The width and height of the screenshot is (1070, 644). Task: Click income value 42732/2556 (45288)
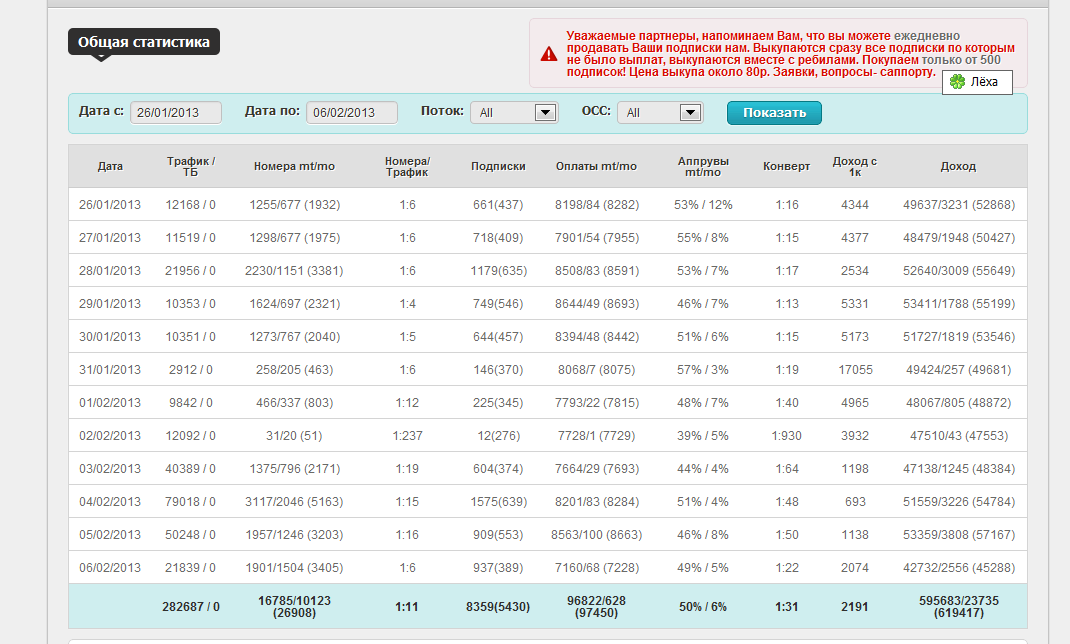tap(959, 568)
